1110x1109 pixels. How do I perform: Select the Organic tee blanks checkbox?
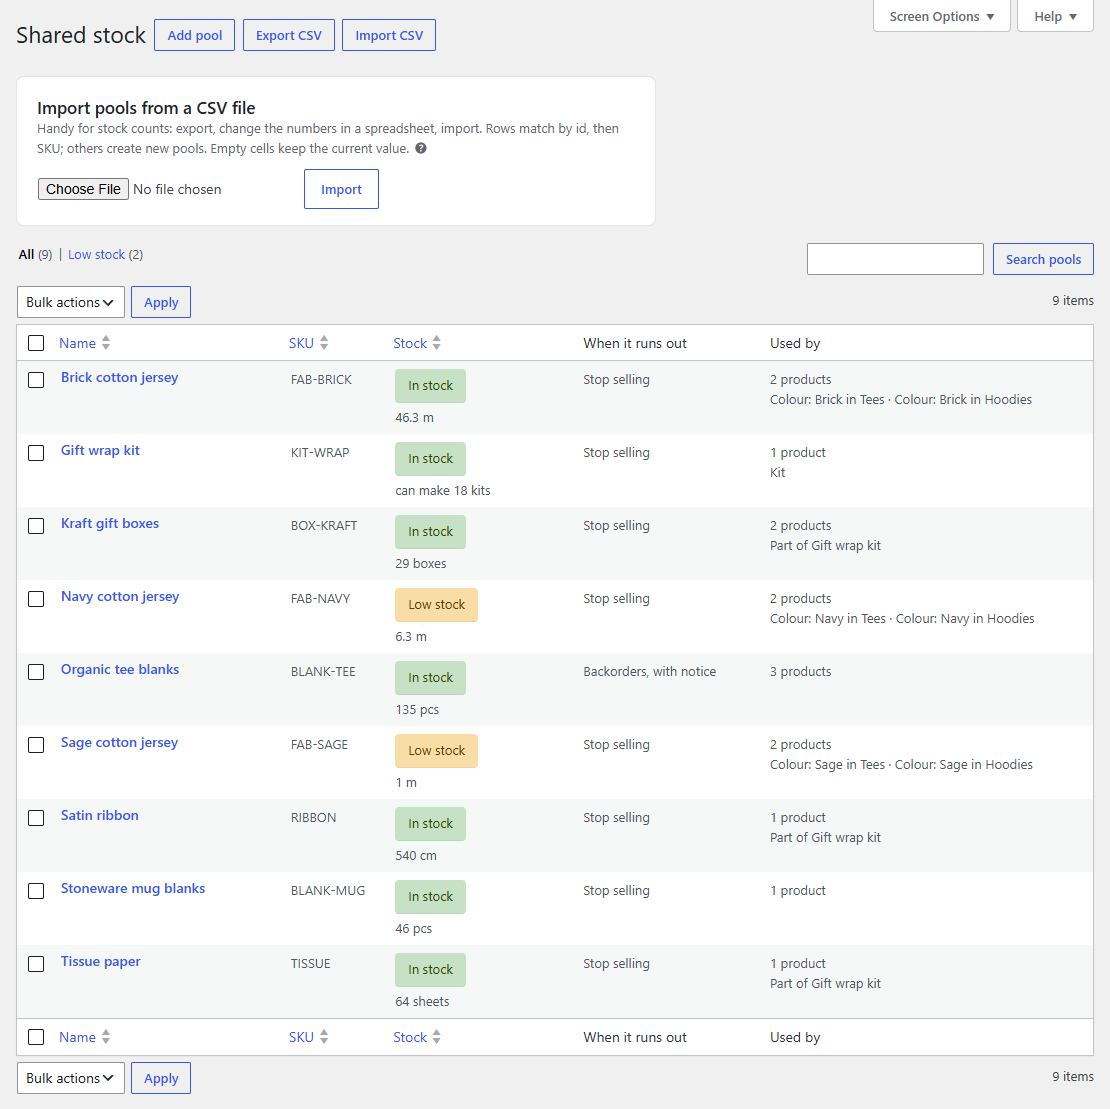coord(36,672)
